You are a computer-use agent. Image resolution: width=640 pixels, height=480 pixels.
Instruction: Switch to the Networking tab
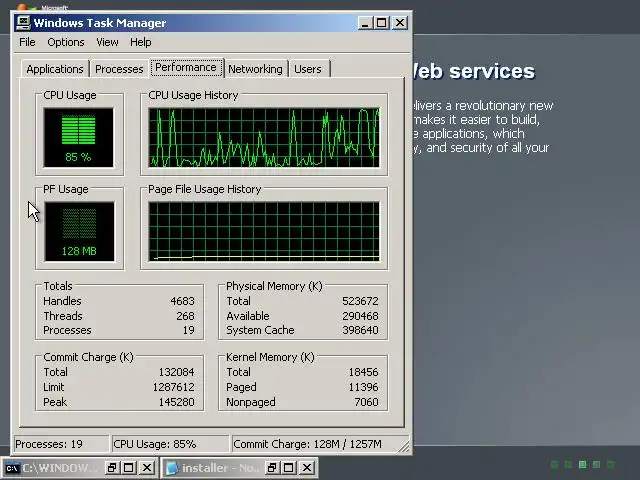coord(255,69)
